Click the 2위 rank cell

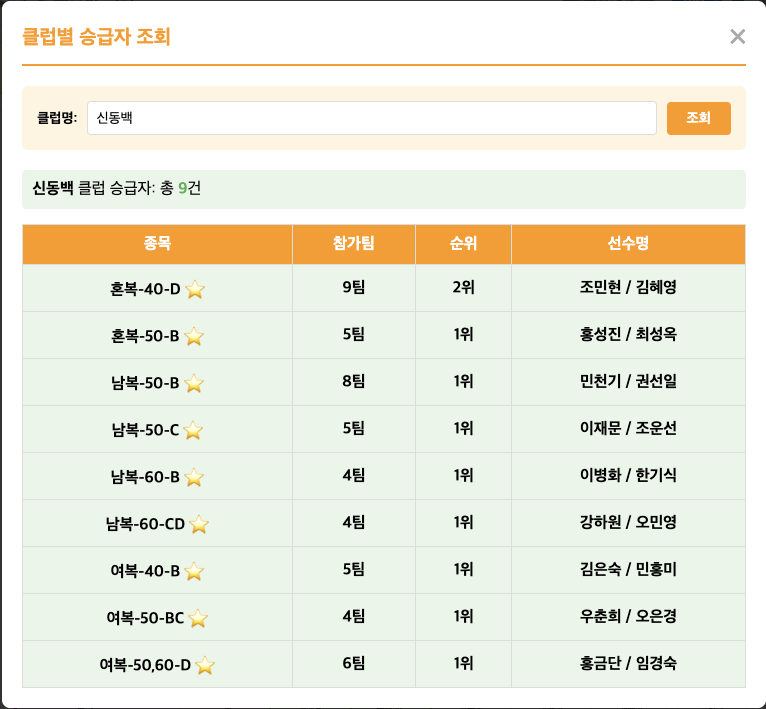463,288
